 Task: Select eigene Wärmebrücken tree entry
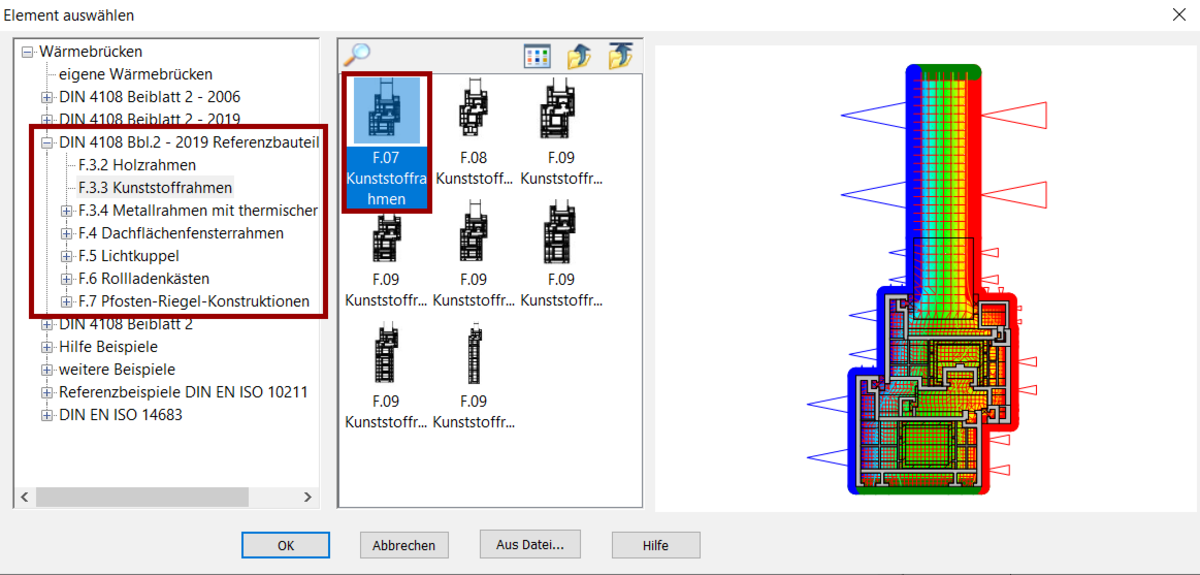(x=135, y=74)
